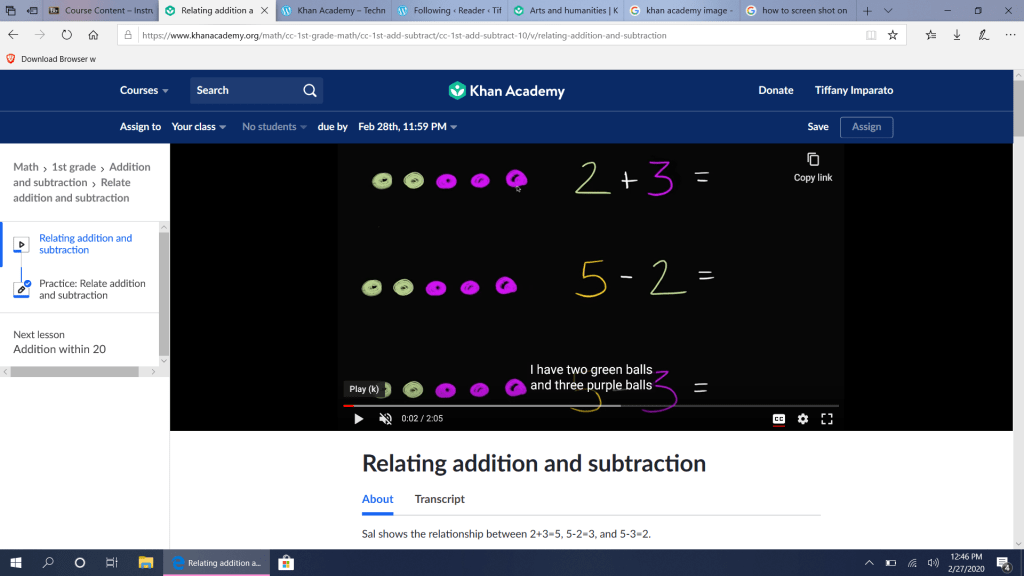Open the Microsoft Store taskbar icon
Image resolution: width=1024 pixels, height=576 pixels.
coord(285,563)
